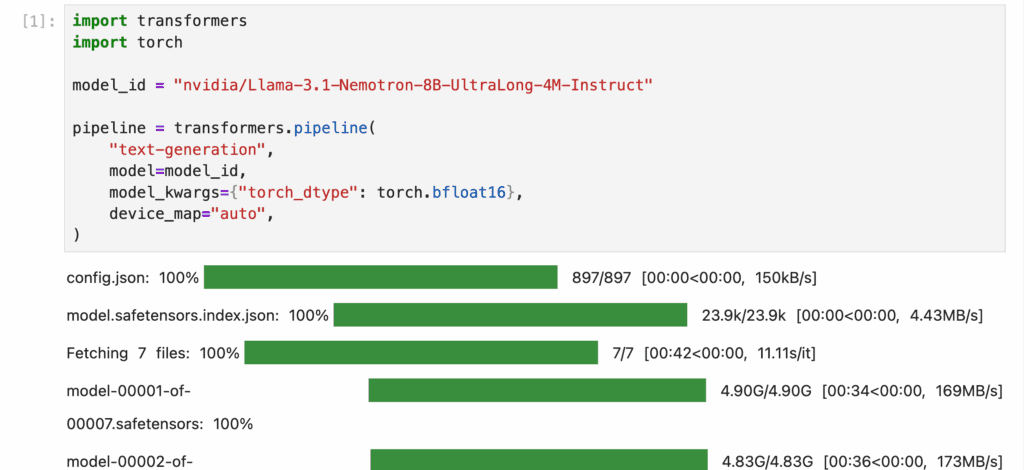Screen dimensions: 1024x470
Task: Click the 23.9k/23.9k transfer stats text
Action: pyautogui.click(x=743, y=315)
